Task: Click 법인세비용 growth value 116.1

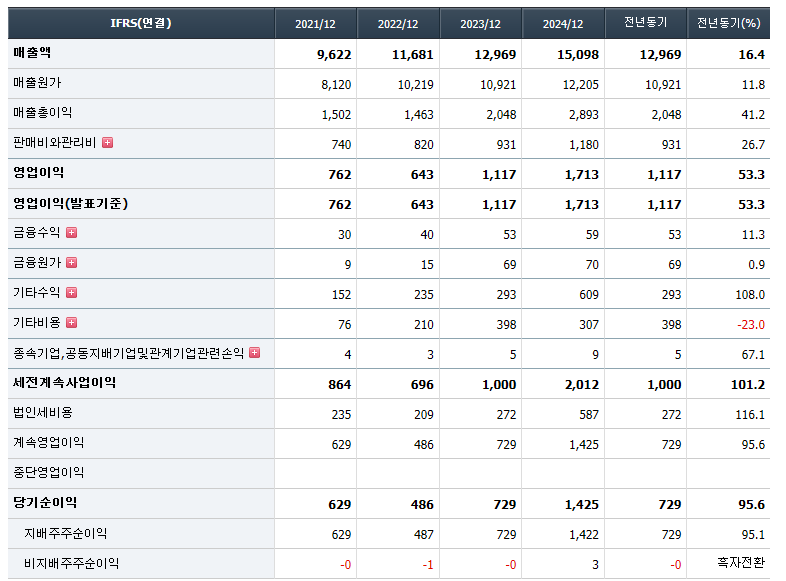Action: 750,415
